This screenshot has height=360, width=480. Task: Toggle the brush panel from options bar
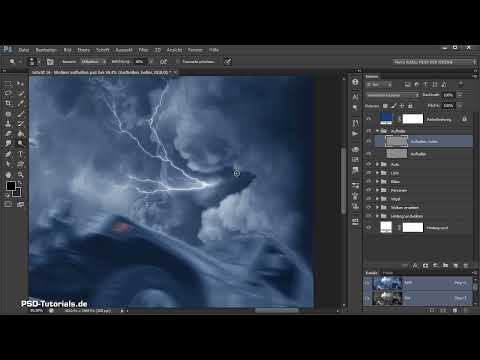pyautogui.click(x=50, y=62)
